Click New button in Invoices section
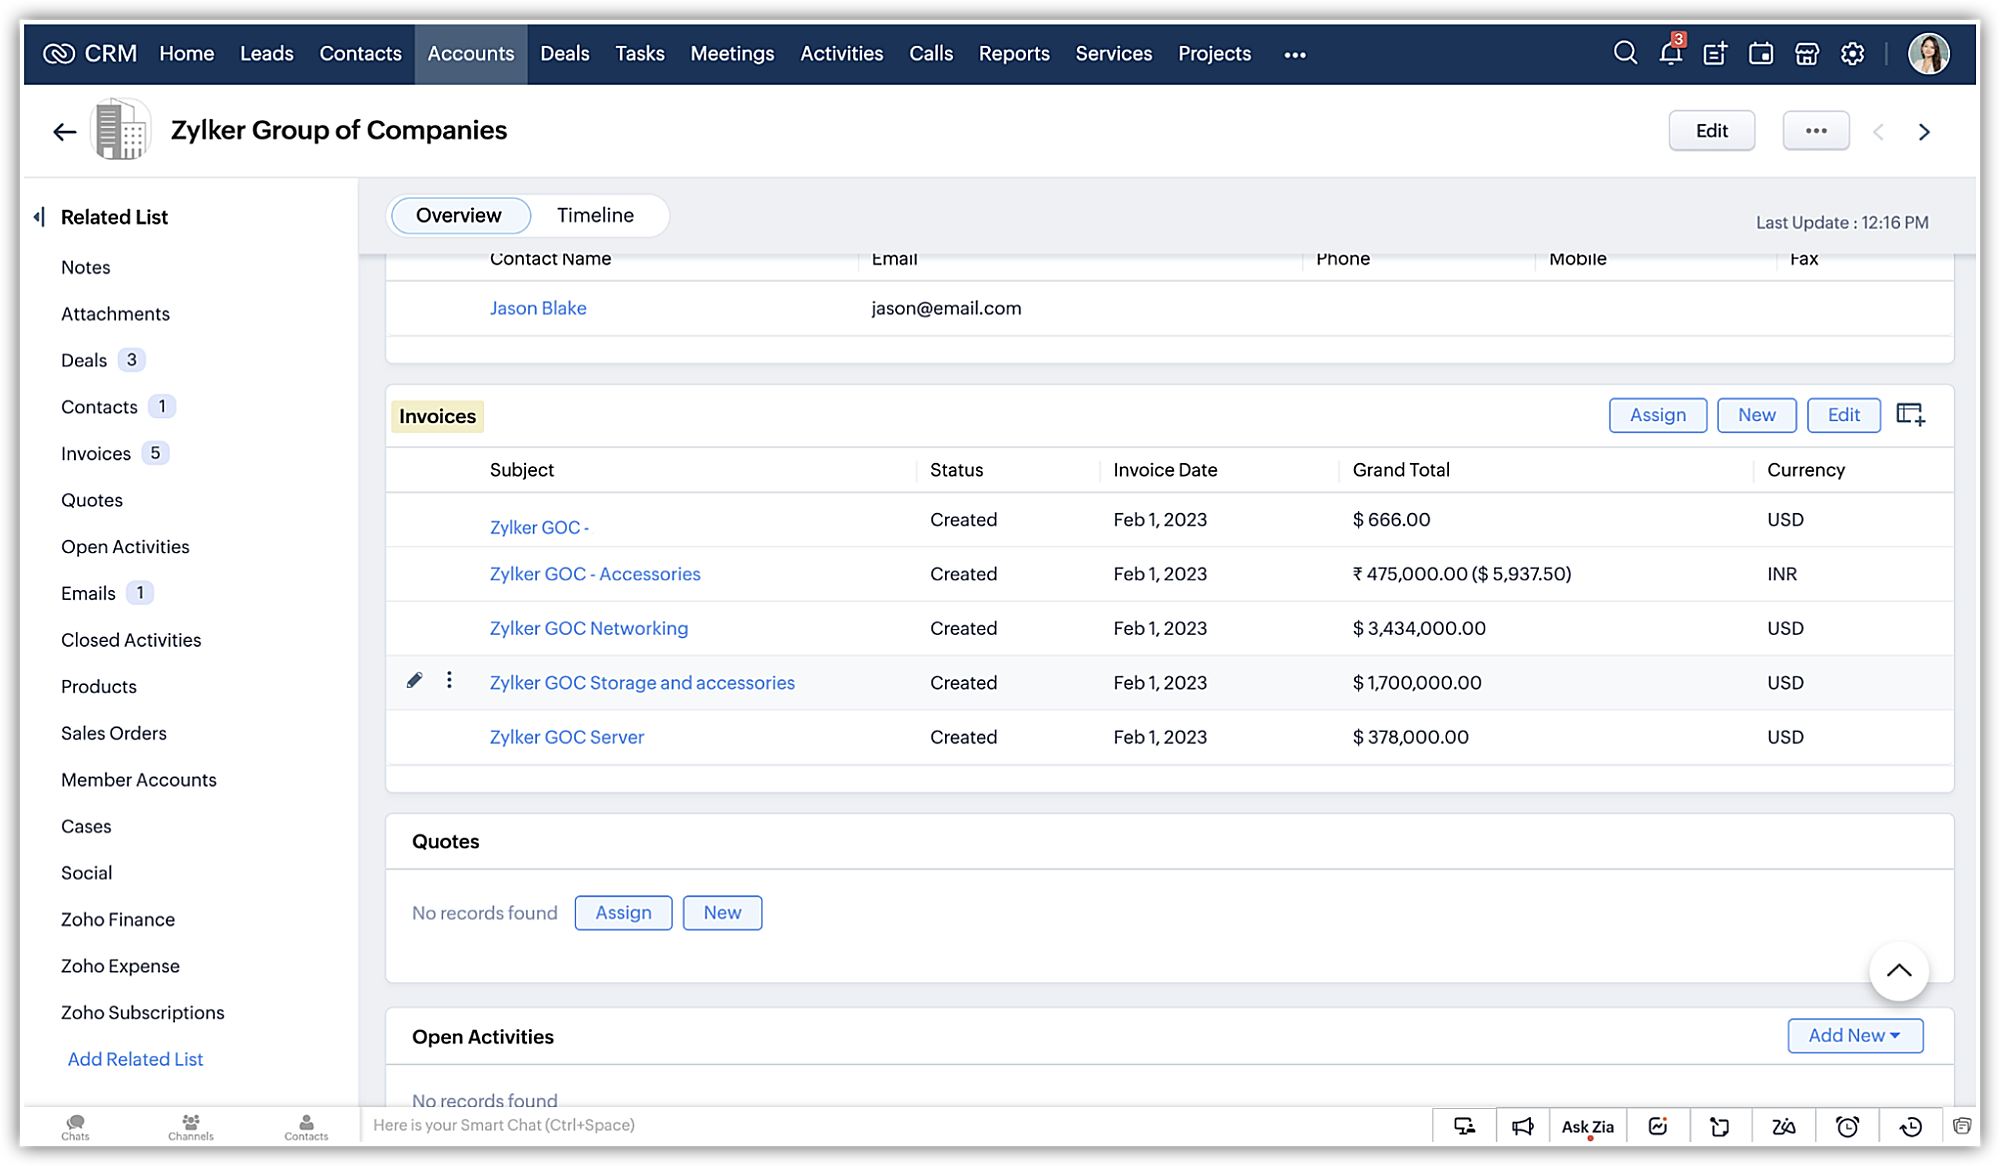This screenshot has width=2000, height=1166. (x=1756, y=415)
